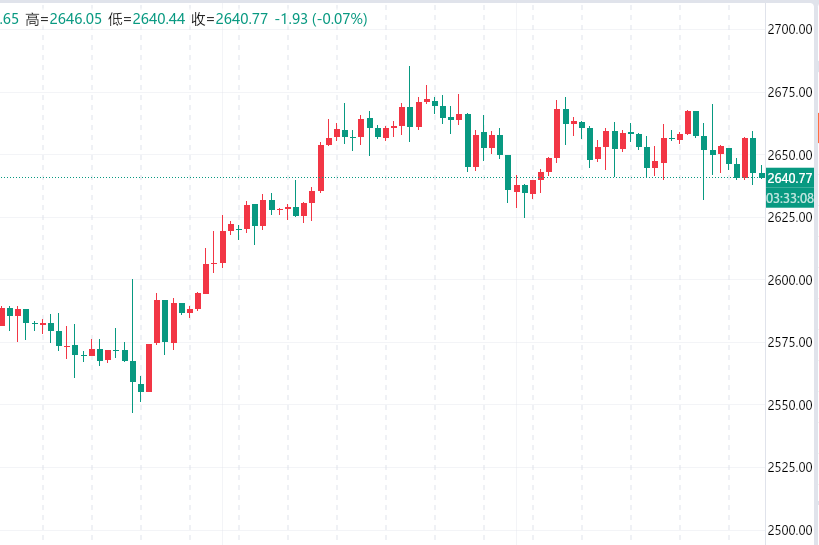The height and width of the screenshot is (545, 819).
Task: Click the 2625.00 price axis label
Action: [790, 217]
